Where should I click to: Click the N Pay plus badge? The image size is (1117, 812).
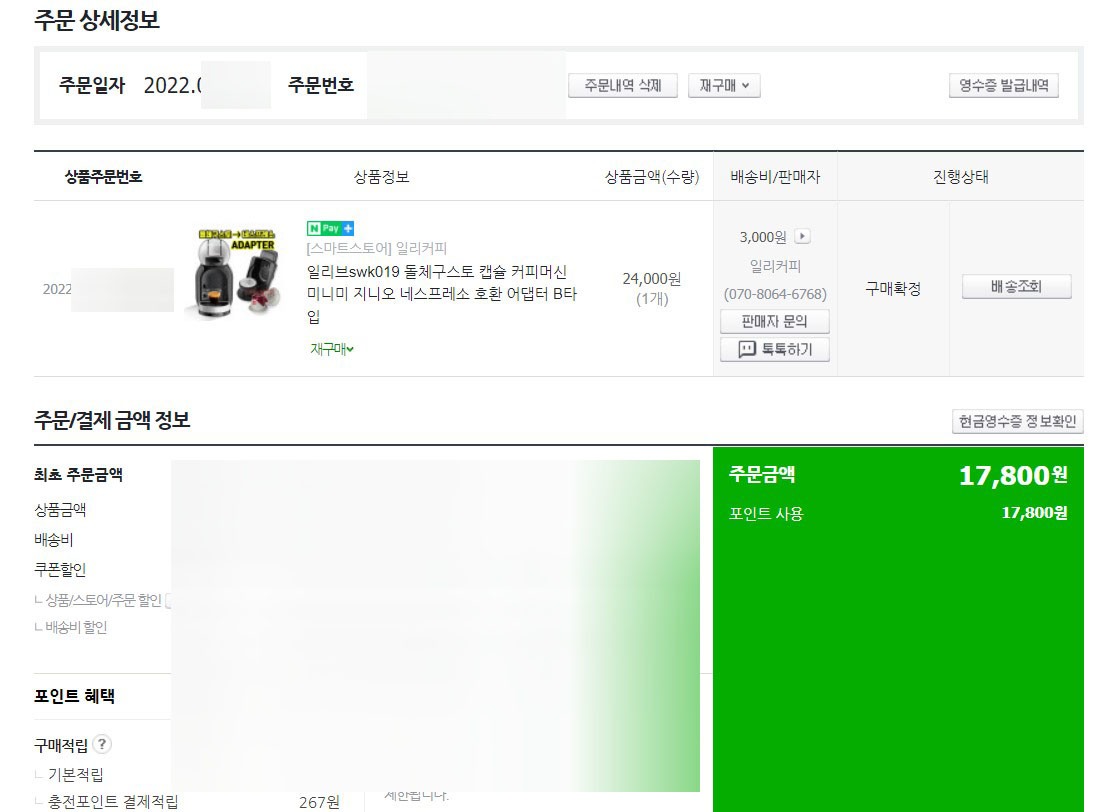coord(330,229)
